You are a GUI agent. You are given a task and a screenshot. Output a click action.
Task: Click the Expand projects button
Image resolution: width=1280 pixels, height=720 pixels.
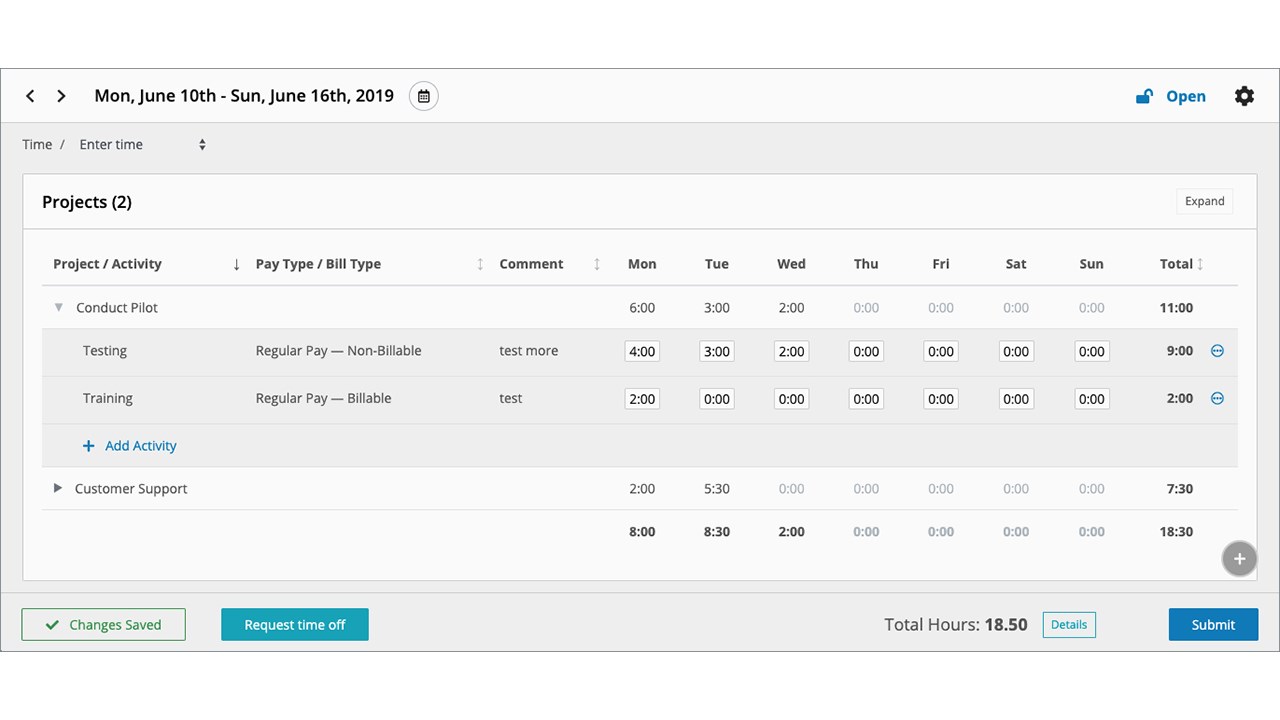(1204, 201)
